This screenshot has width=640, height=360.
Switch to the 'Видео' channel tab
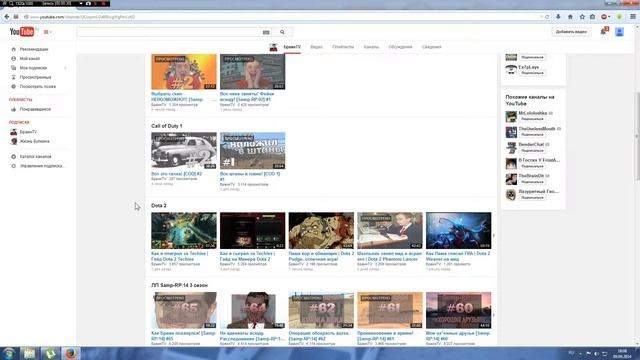click(x=316, y=47)
